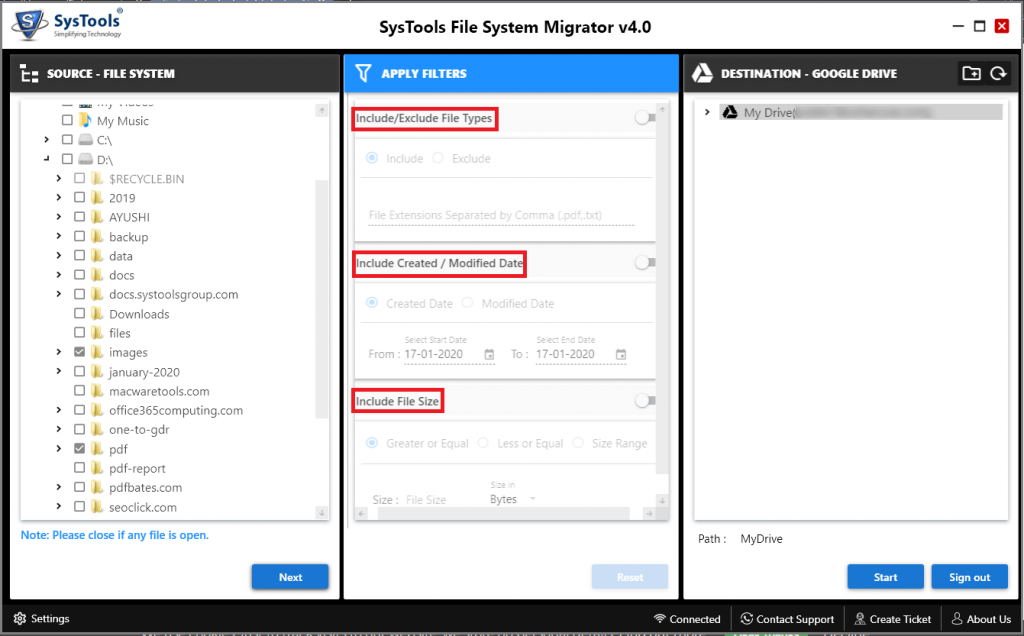Click the Start button
The width and height of the screenshot is (1024, 636).
click(885, 577)
